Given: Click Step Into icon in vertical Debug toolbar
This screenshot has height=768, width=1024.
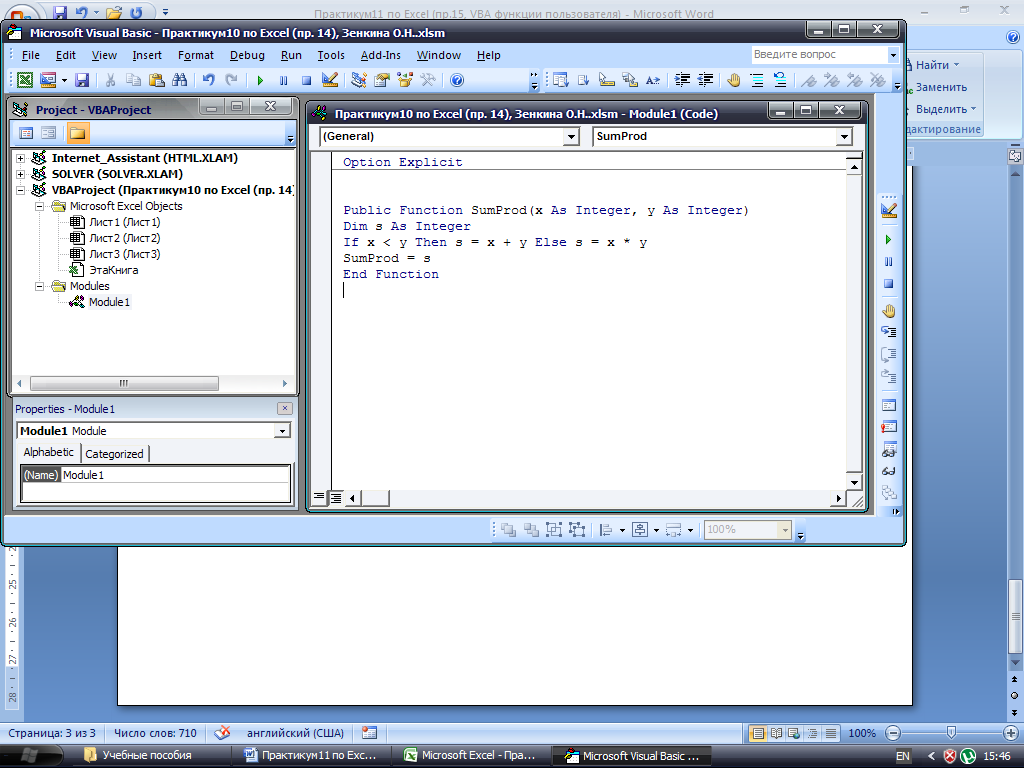Looking at the screenshot, I should (x=889, y=332).
